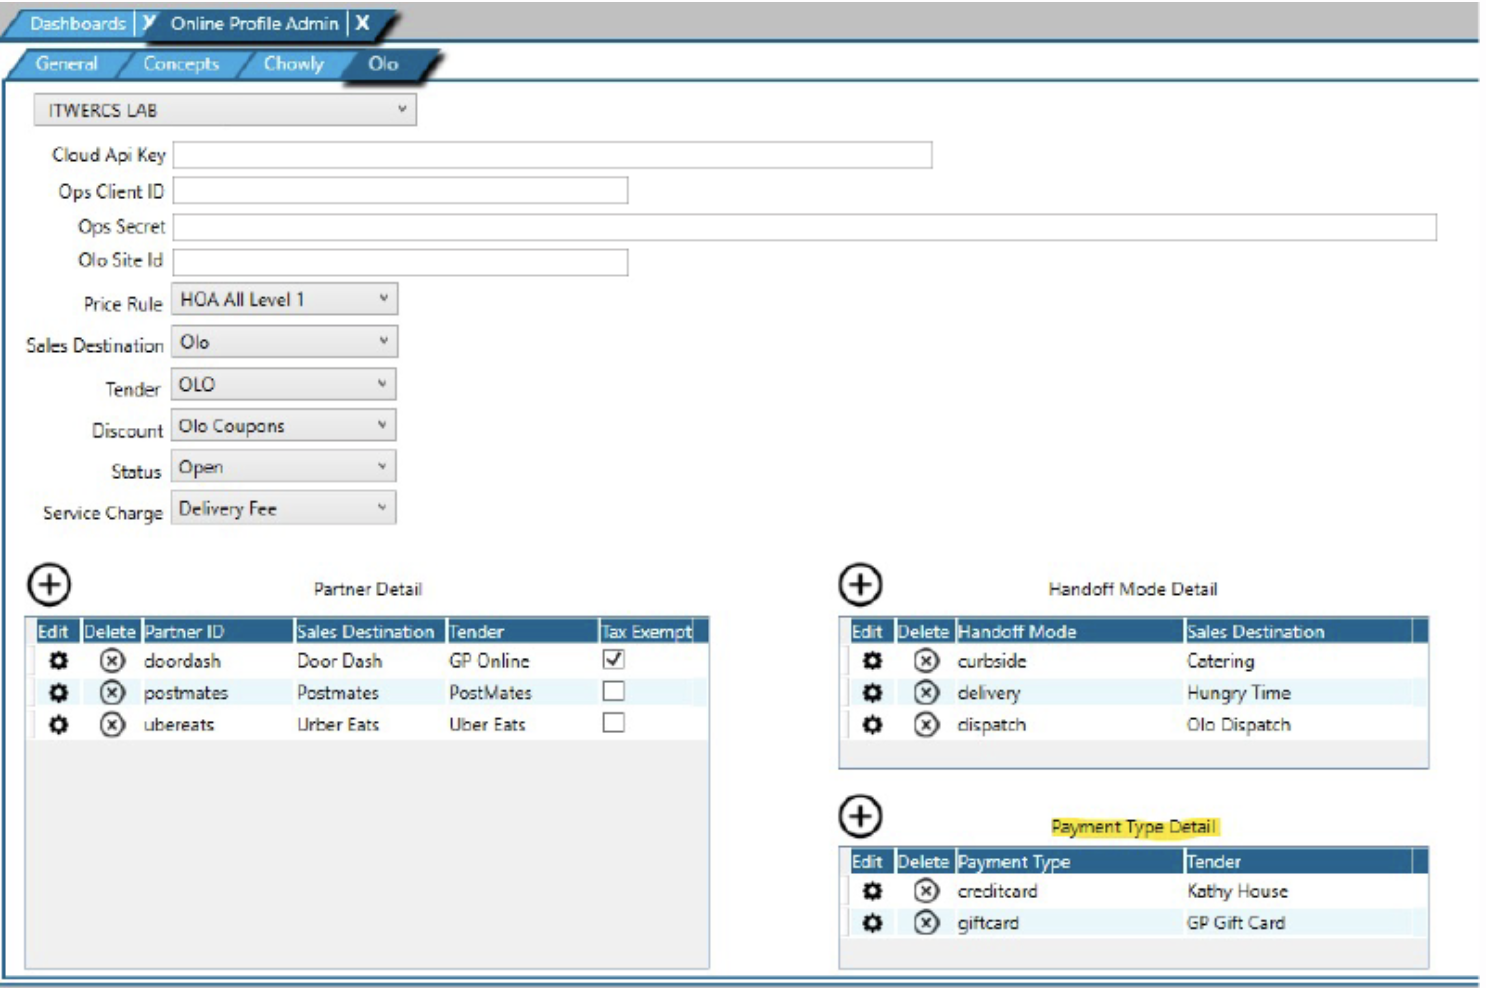Delete the postmates partner row
Image resolution: width=1486 pixels, height=988 pixels.
[x=112, y=693]
